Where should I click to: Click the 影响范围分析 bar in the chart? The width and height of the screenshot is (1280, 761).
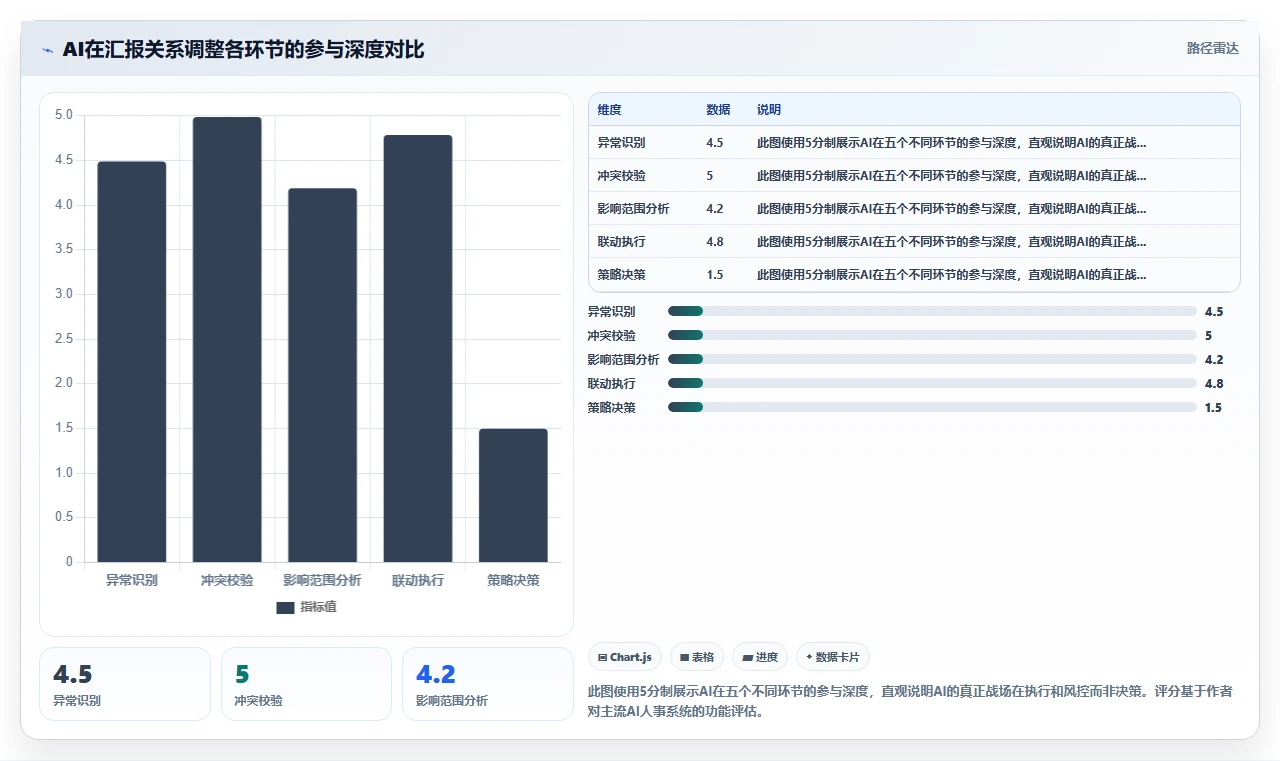[322, 375]
